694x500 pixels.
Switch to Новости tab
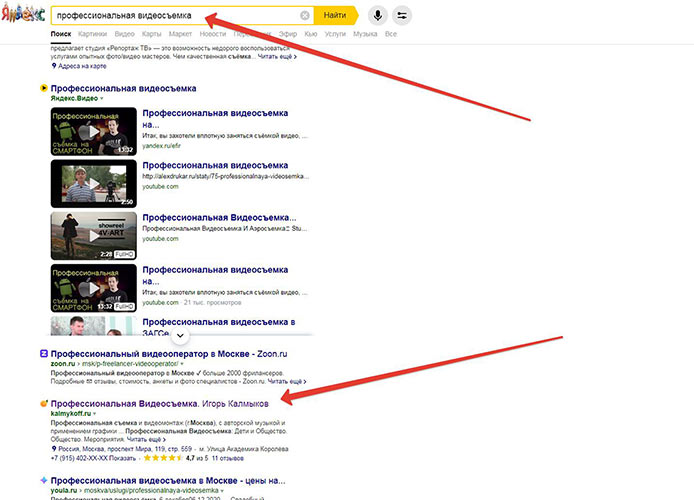(x=212, y=34)
